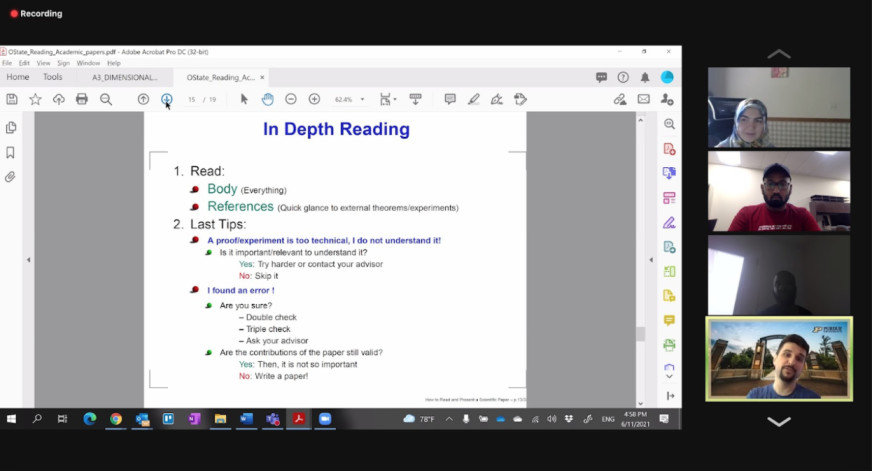Open Zoom from the Windows taskbar

pos(324,419)
